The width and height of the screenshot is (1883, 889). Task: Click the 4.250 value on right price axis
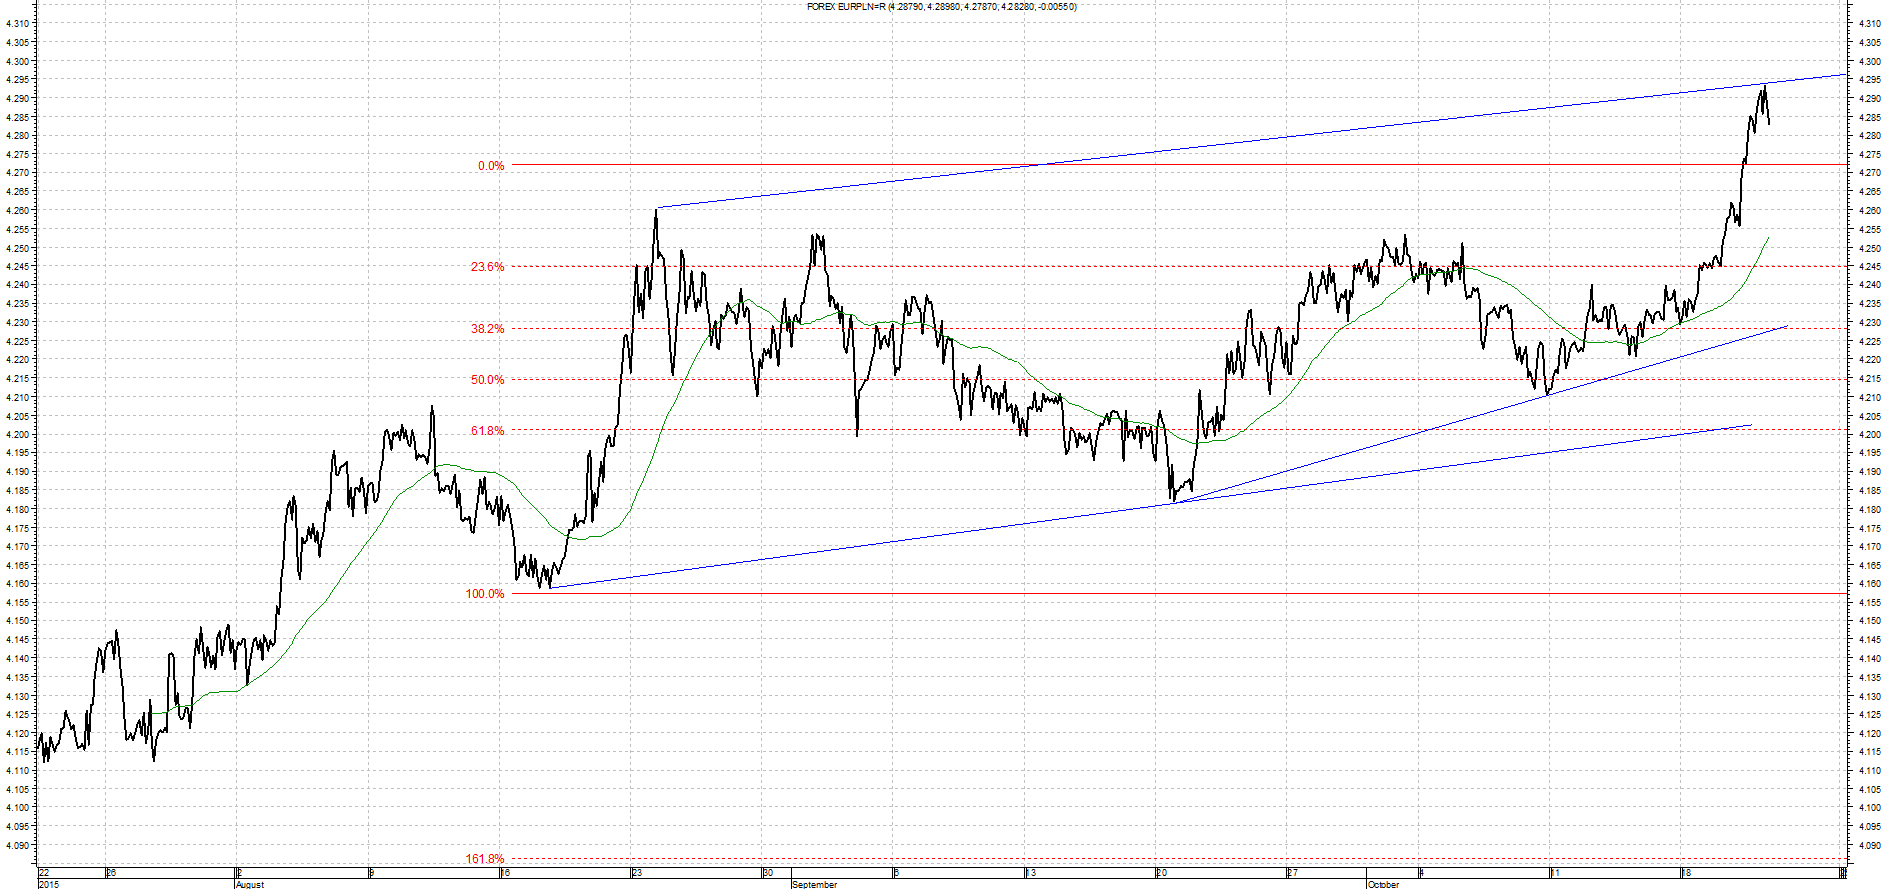tap(1868, 248)
